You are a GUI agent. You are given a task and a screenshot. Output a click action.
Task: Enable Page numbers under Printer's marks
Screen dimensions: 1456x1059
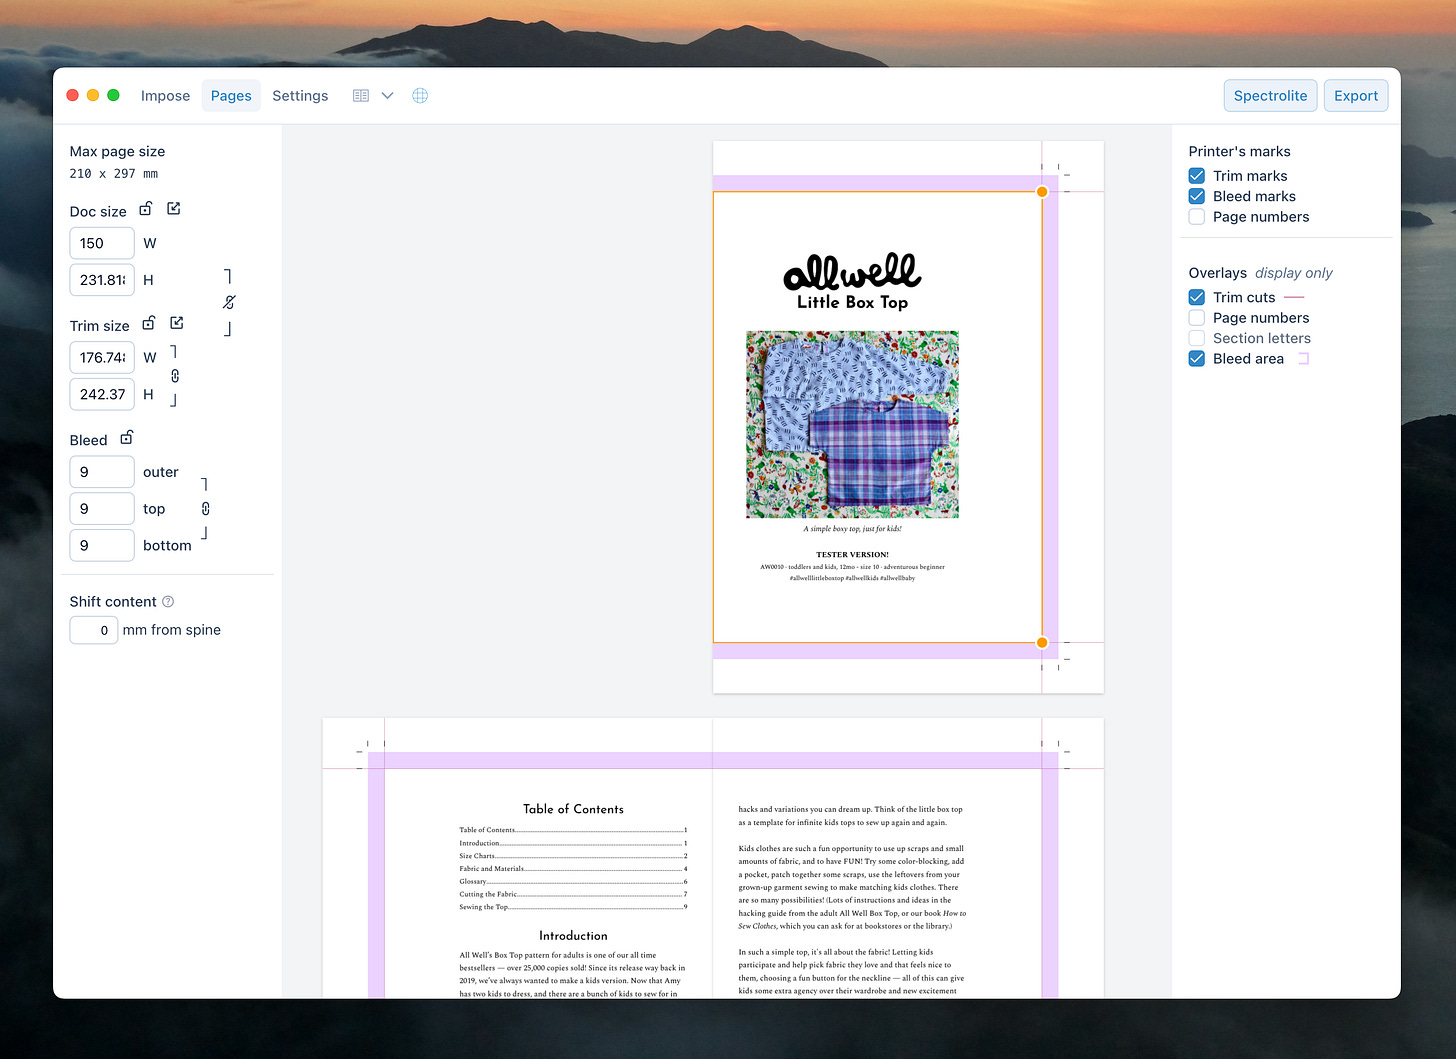(1196, 217)
